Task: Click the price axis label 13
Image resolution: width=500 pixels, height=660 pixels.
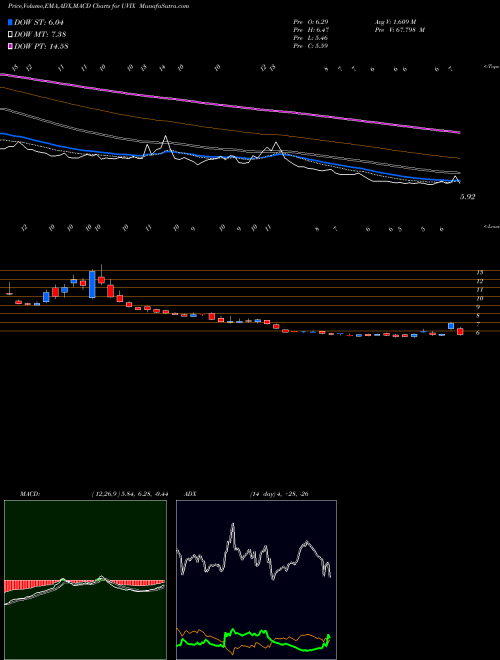Action: [x=480, y=272]
